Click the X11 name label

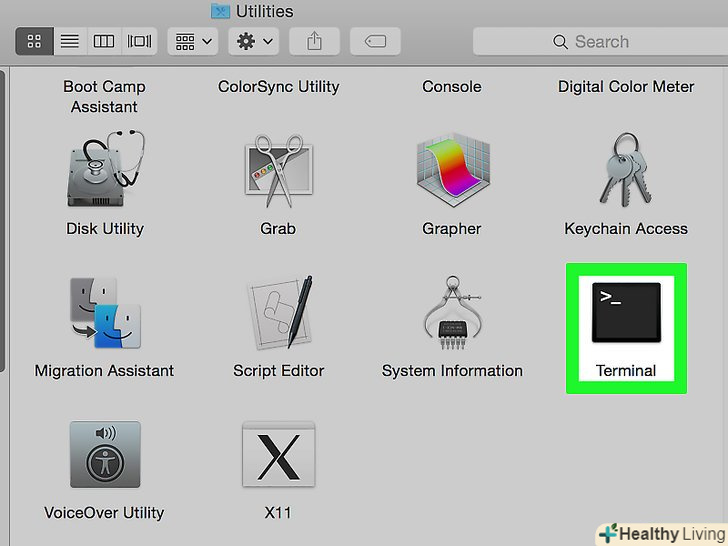[x=278, y=513]
